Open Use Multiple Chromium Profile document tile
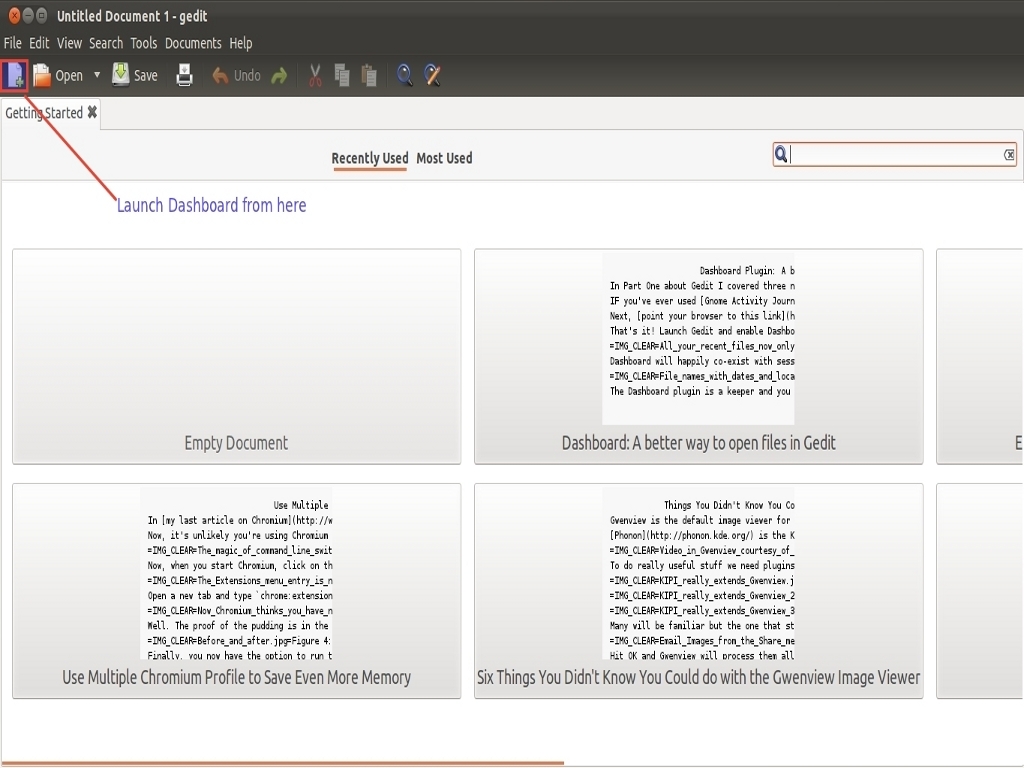Viewport: 1024px width, 768px height. (x=236, y=591)
